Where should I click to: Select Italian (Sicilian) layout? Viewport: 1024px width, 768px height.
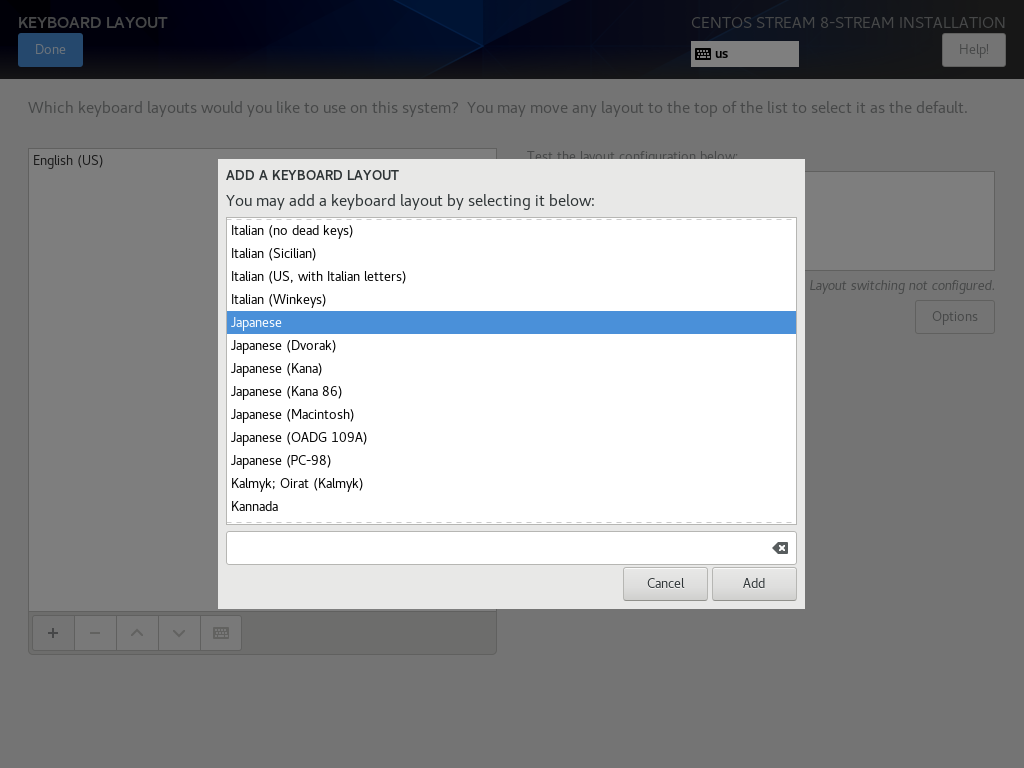(x=511, y=253)
